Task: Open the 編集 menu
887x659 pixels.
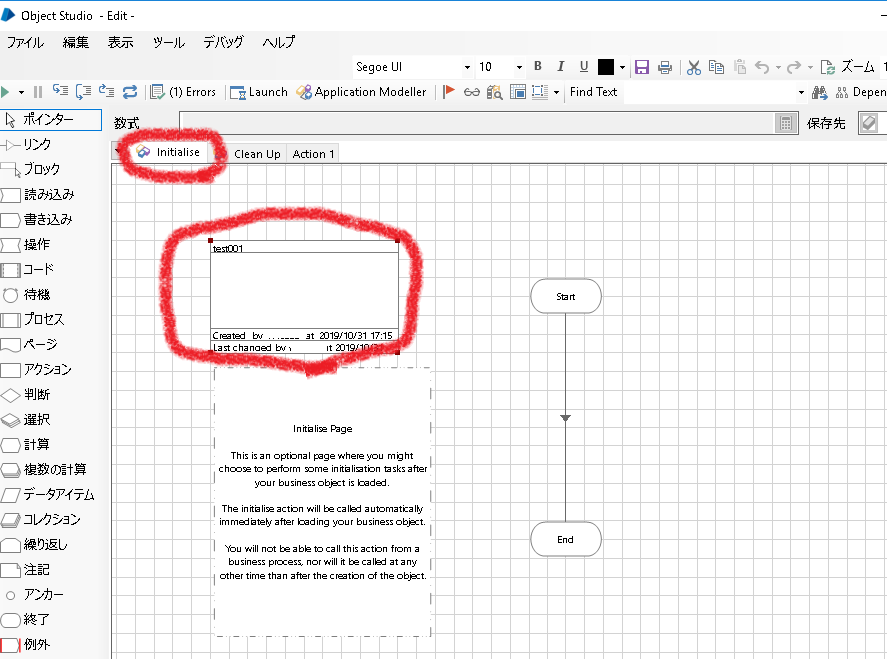Action: [76, 42]
